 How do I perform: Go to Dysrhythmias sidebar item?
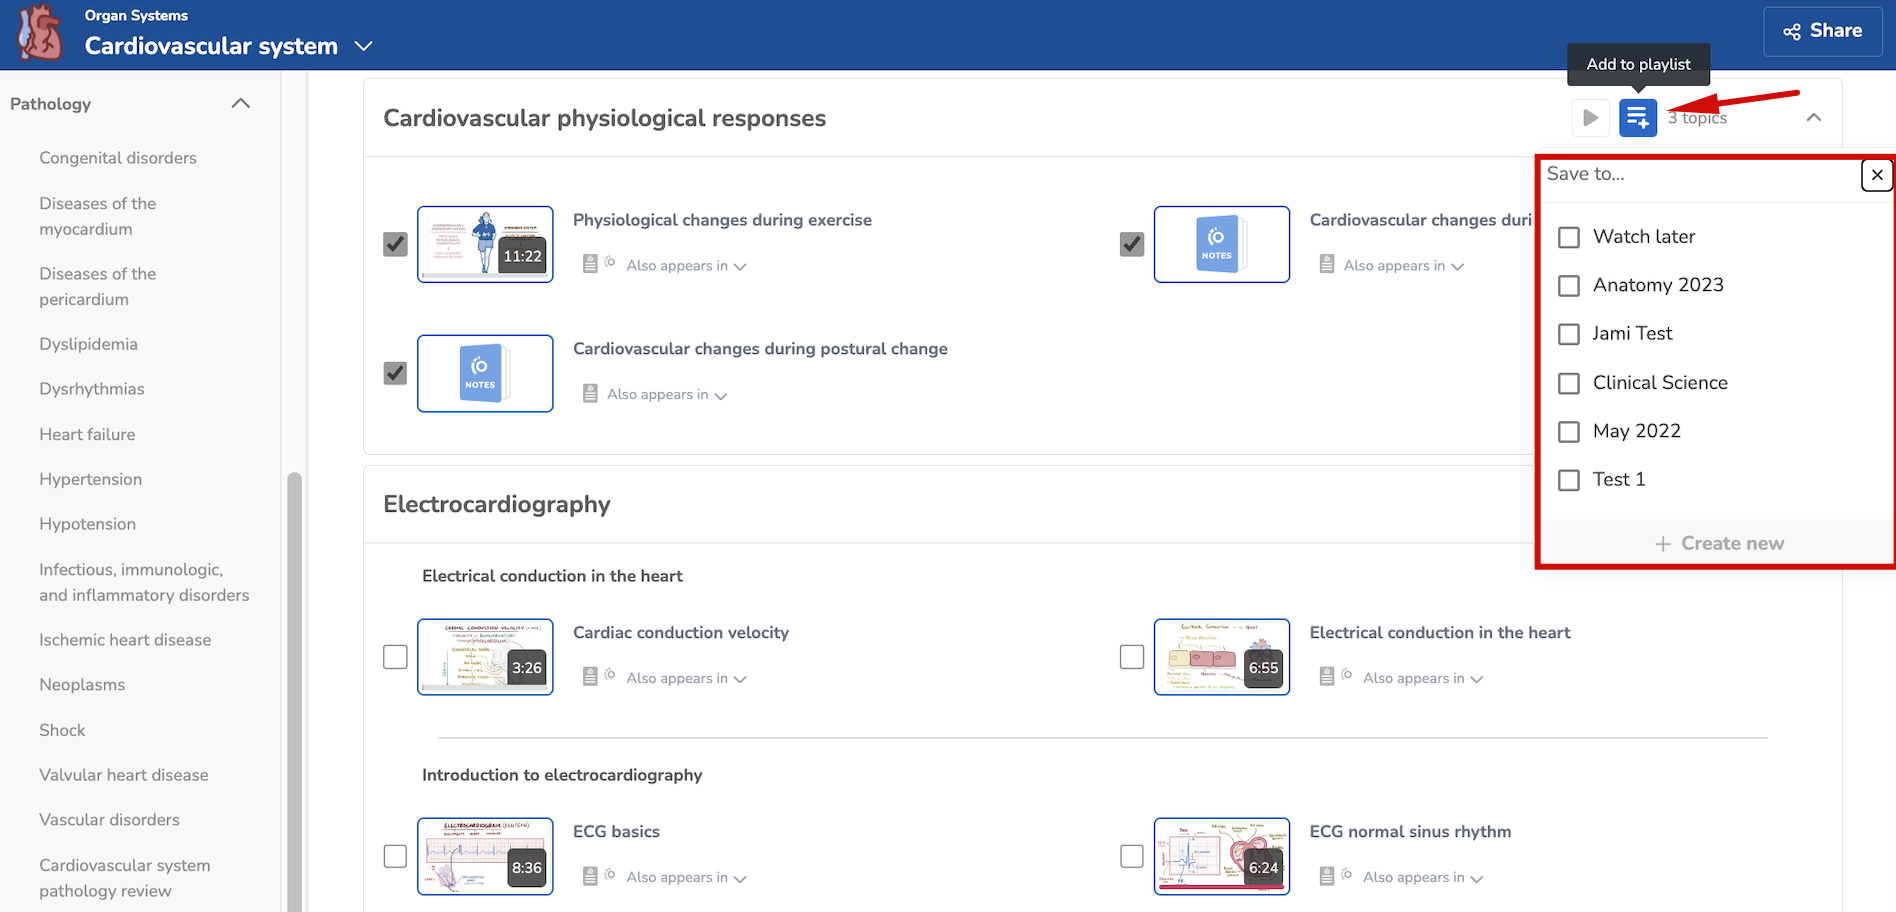pos(92,389)
